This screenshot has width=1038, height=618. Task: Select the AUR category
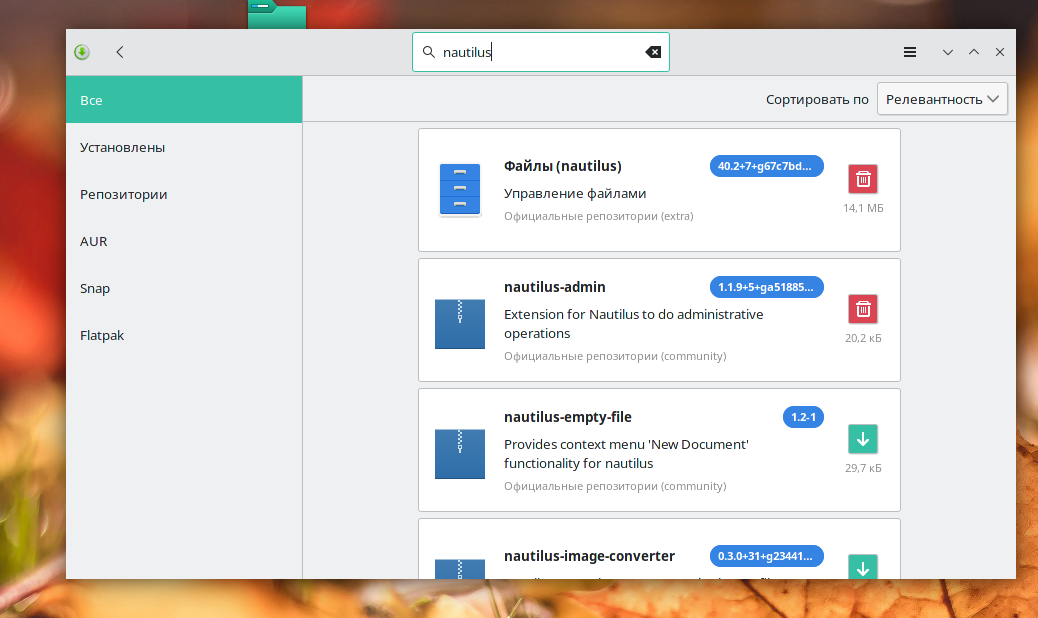[184, 241]
